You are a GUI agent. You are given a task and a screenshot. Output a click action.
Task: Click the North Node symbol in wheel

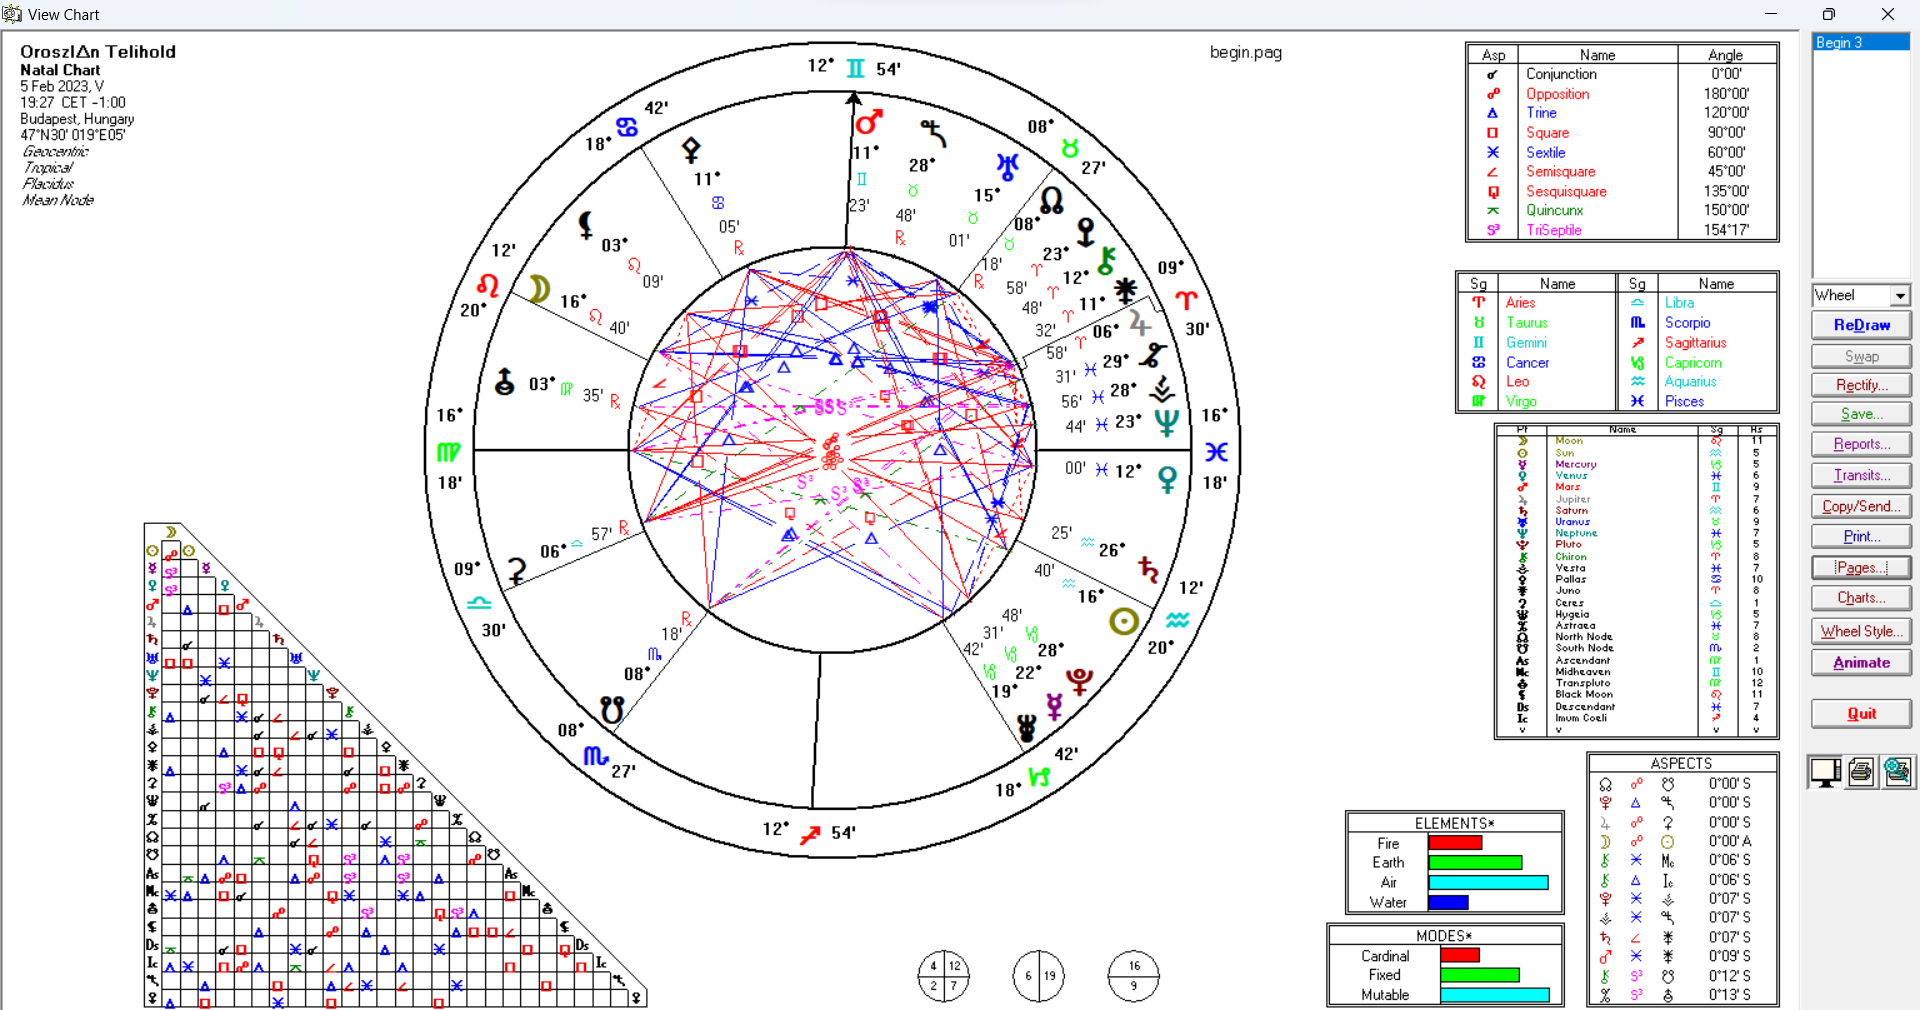(x=1051, y=200)
